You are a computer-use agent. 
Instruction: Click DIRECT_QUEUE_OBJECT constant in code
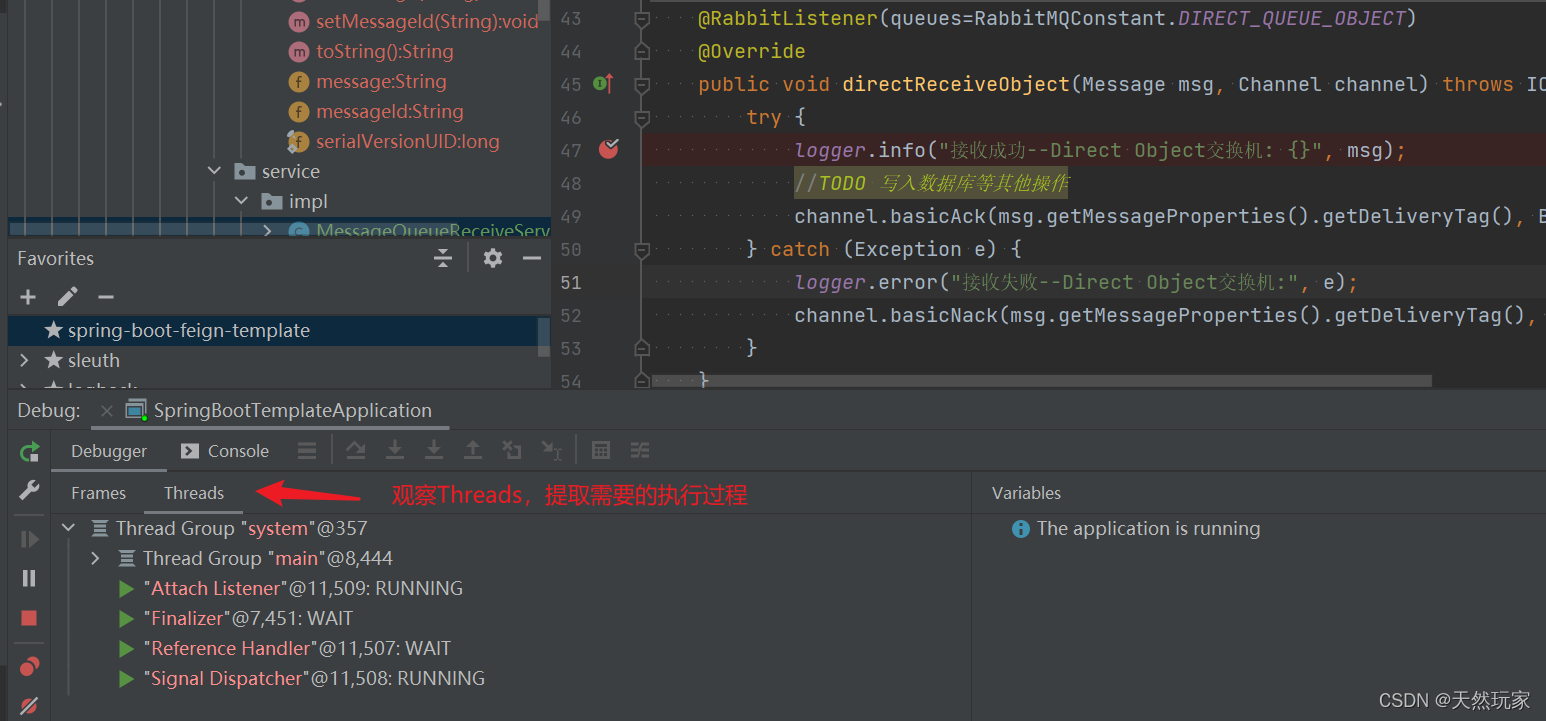(x=1292, y=18)
